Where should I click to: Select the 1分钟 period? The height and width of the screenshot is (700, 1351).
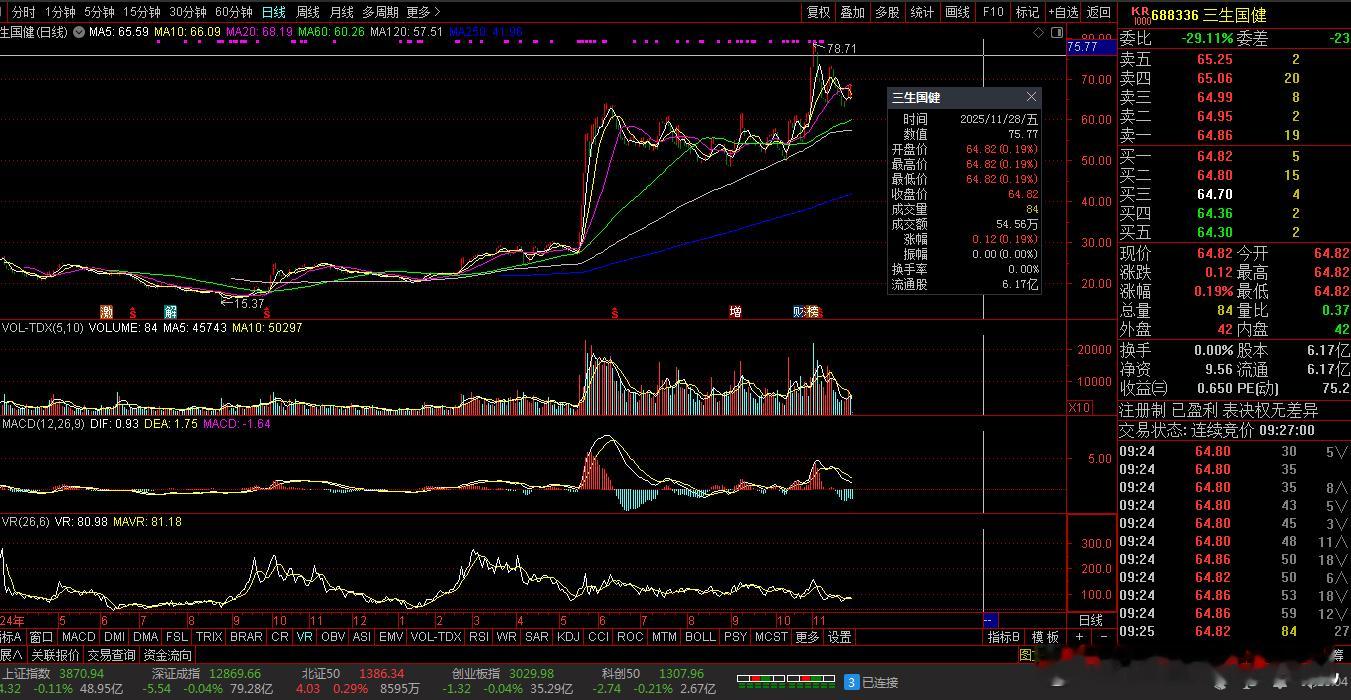click(x=60, y=12)
